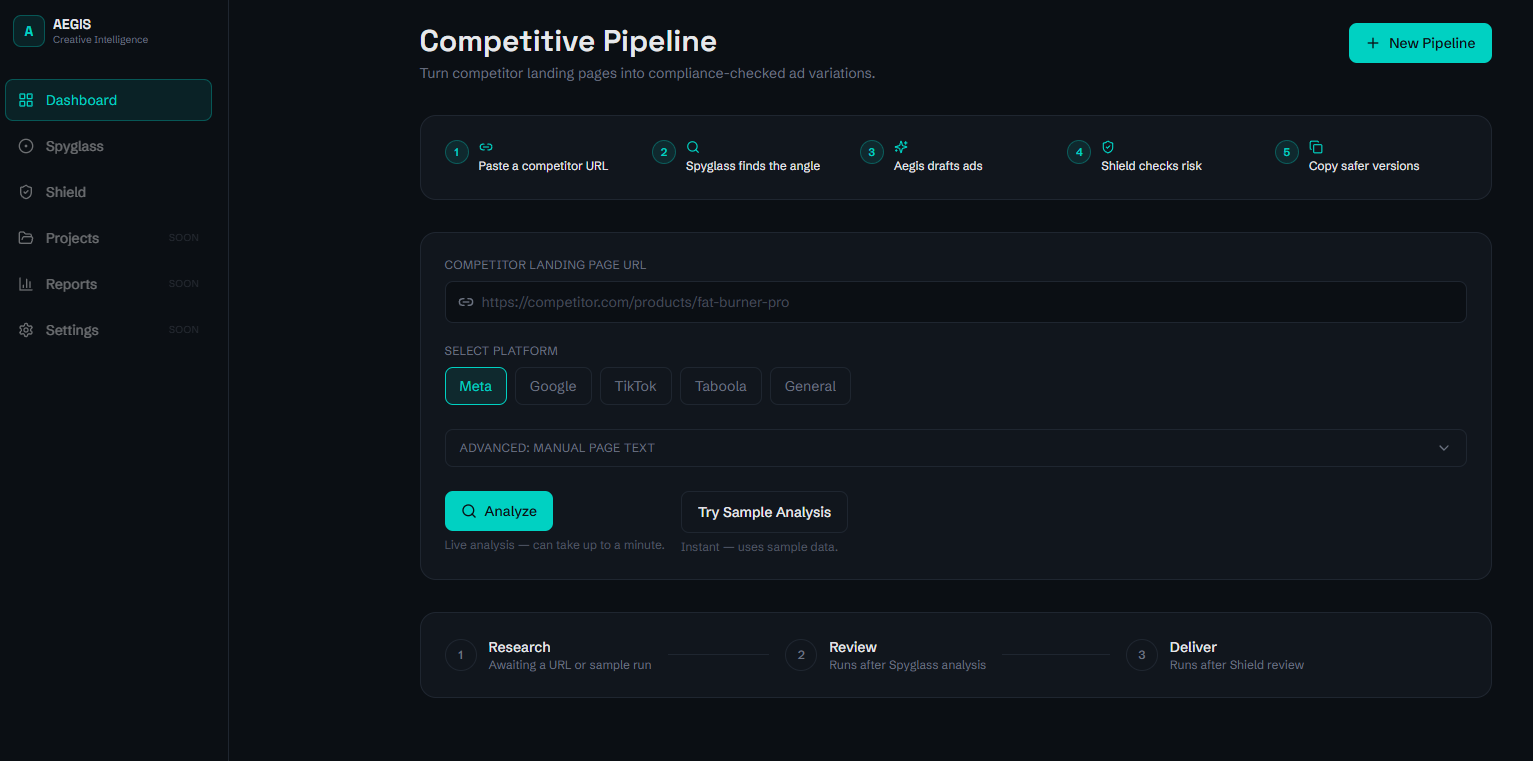Viewport: 1533px width, 761px height.
Task: Click the Settings gear icon
Action: coord(26,330)
